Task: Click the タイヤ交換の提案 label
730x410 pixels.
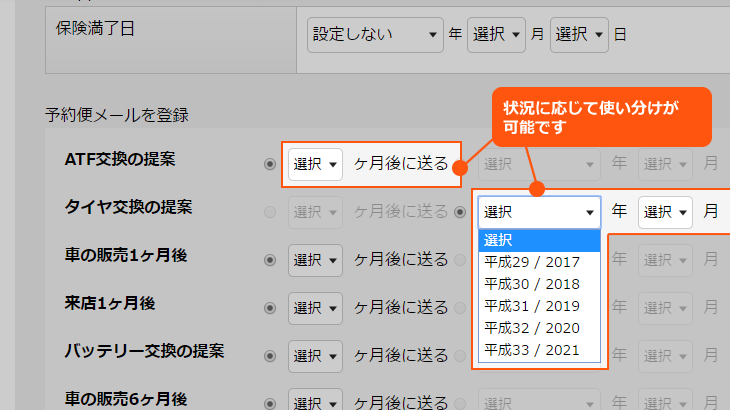Action: pos(128,208)
